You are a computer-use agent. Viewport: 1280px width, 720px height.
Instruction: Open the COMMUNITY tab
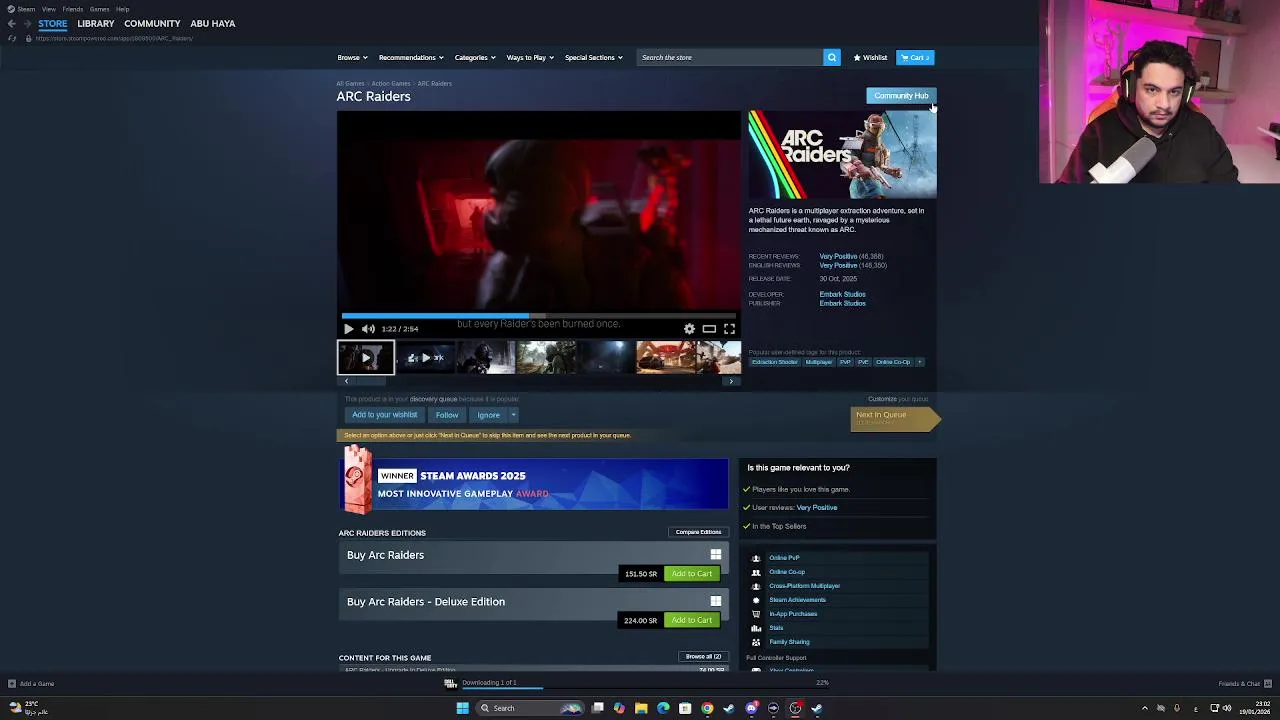pos(152,23)
